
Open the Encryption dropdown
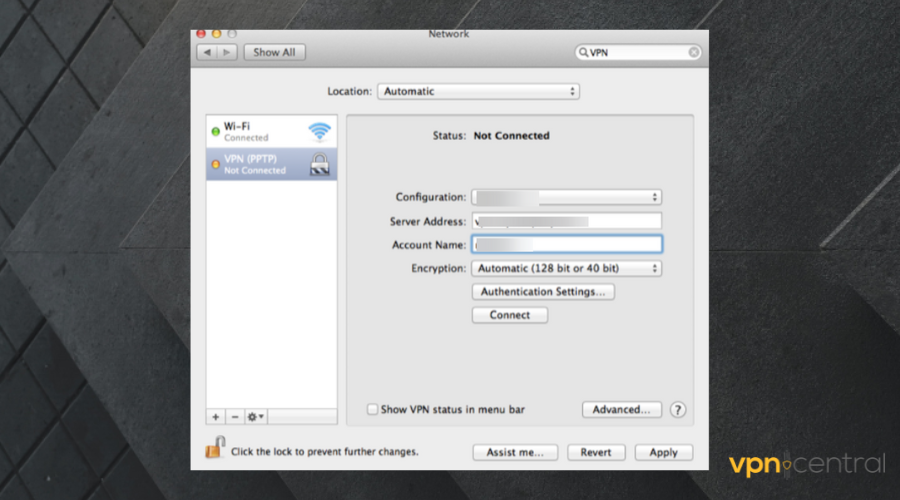pyautogui.click(x=567, y=268)
